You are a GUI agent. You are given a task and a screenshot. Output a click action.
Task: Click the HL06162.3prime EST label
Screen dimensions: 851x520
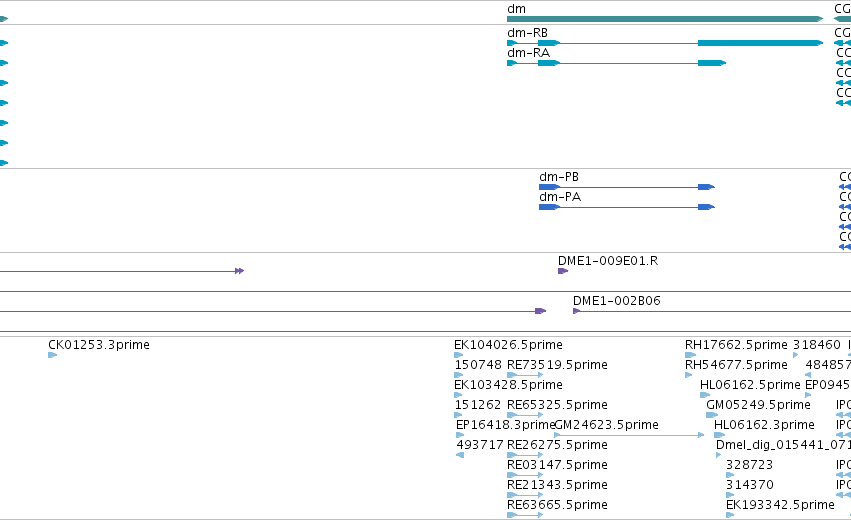[764, 424]
